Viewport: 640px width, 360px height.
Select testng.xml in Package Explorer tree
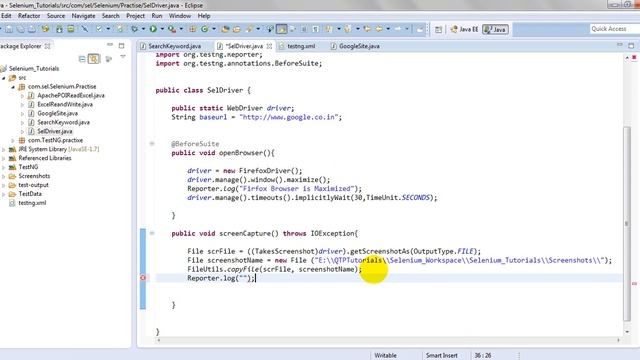tap(32, 203)
